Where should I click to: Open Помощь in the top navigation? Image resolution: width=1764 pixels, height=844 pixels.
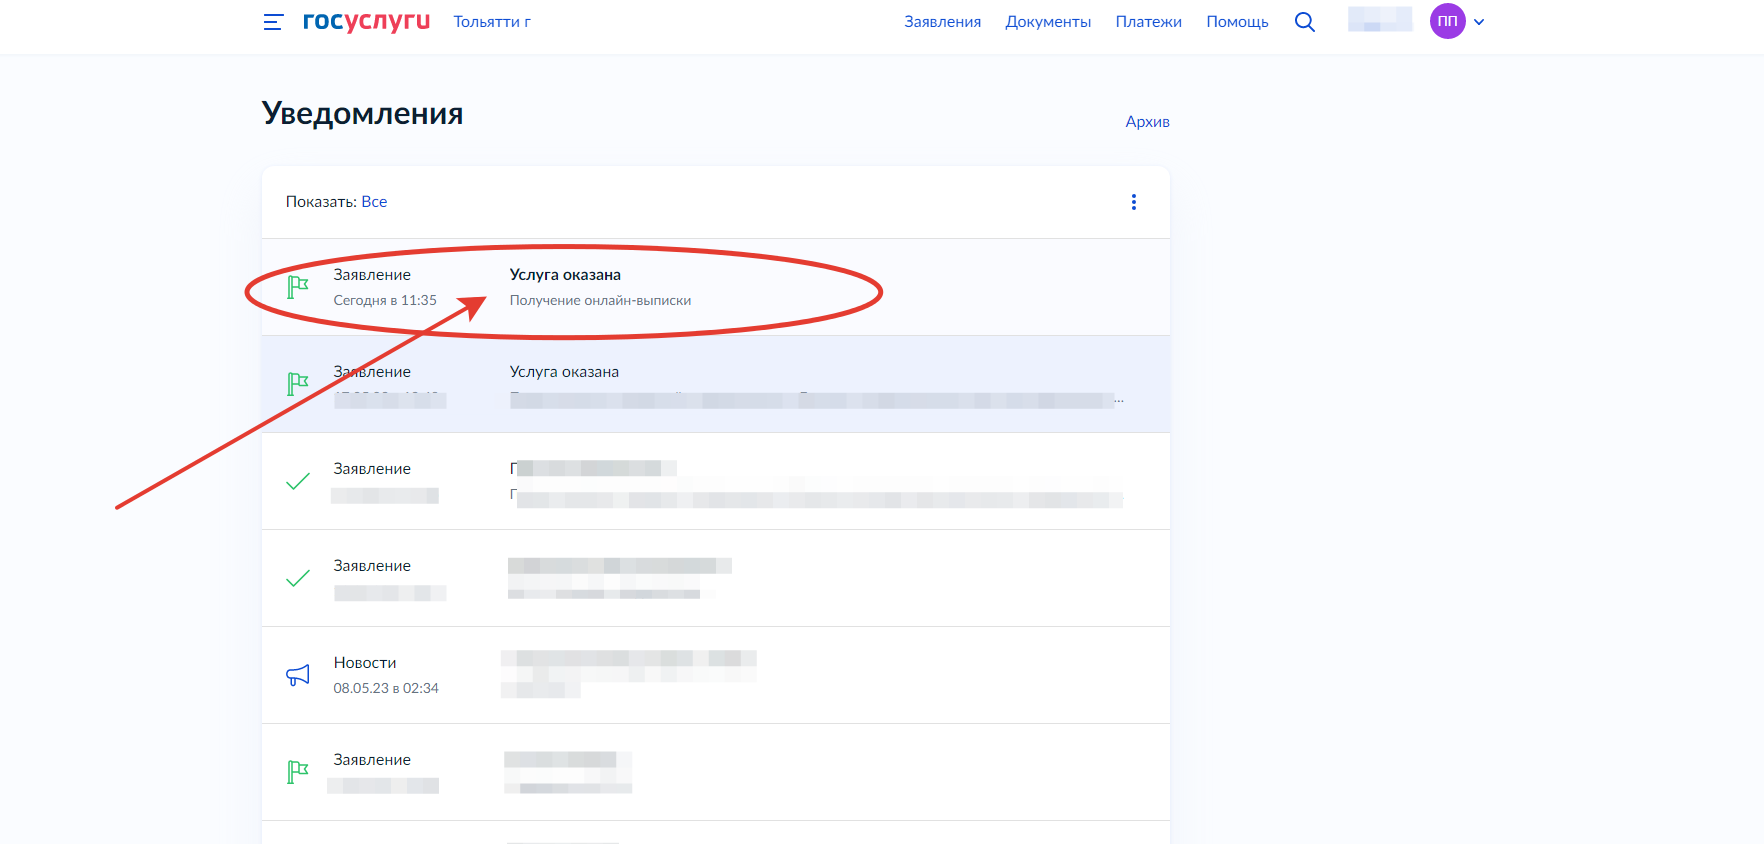pos(1237,22)
